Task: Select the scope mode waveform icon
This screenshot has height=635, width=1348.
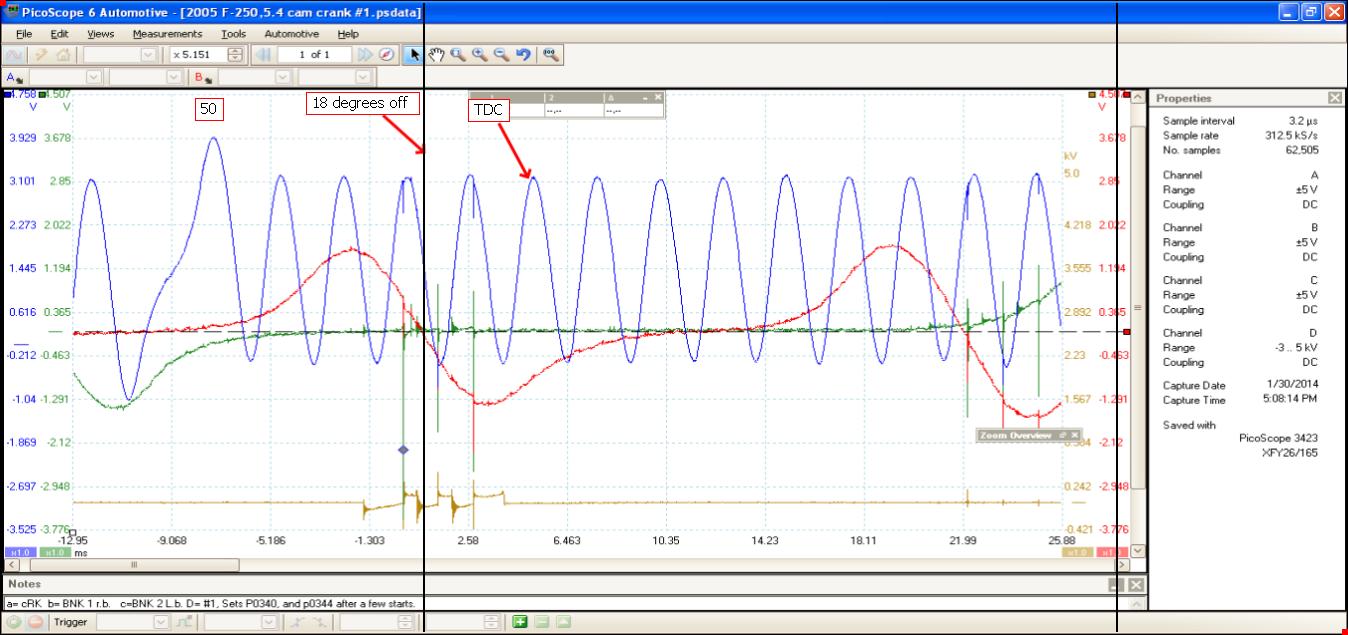Action: pyautogui.click(x=15, y=55)
